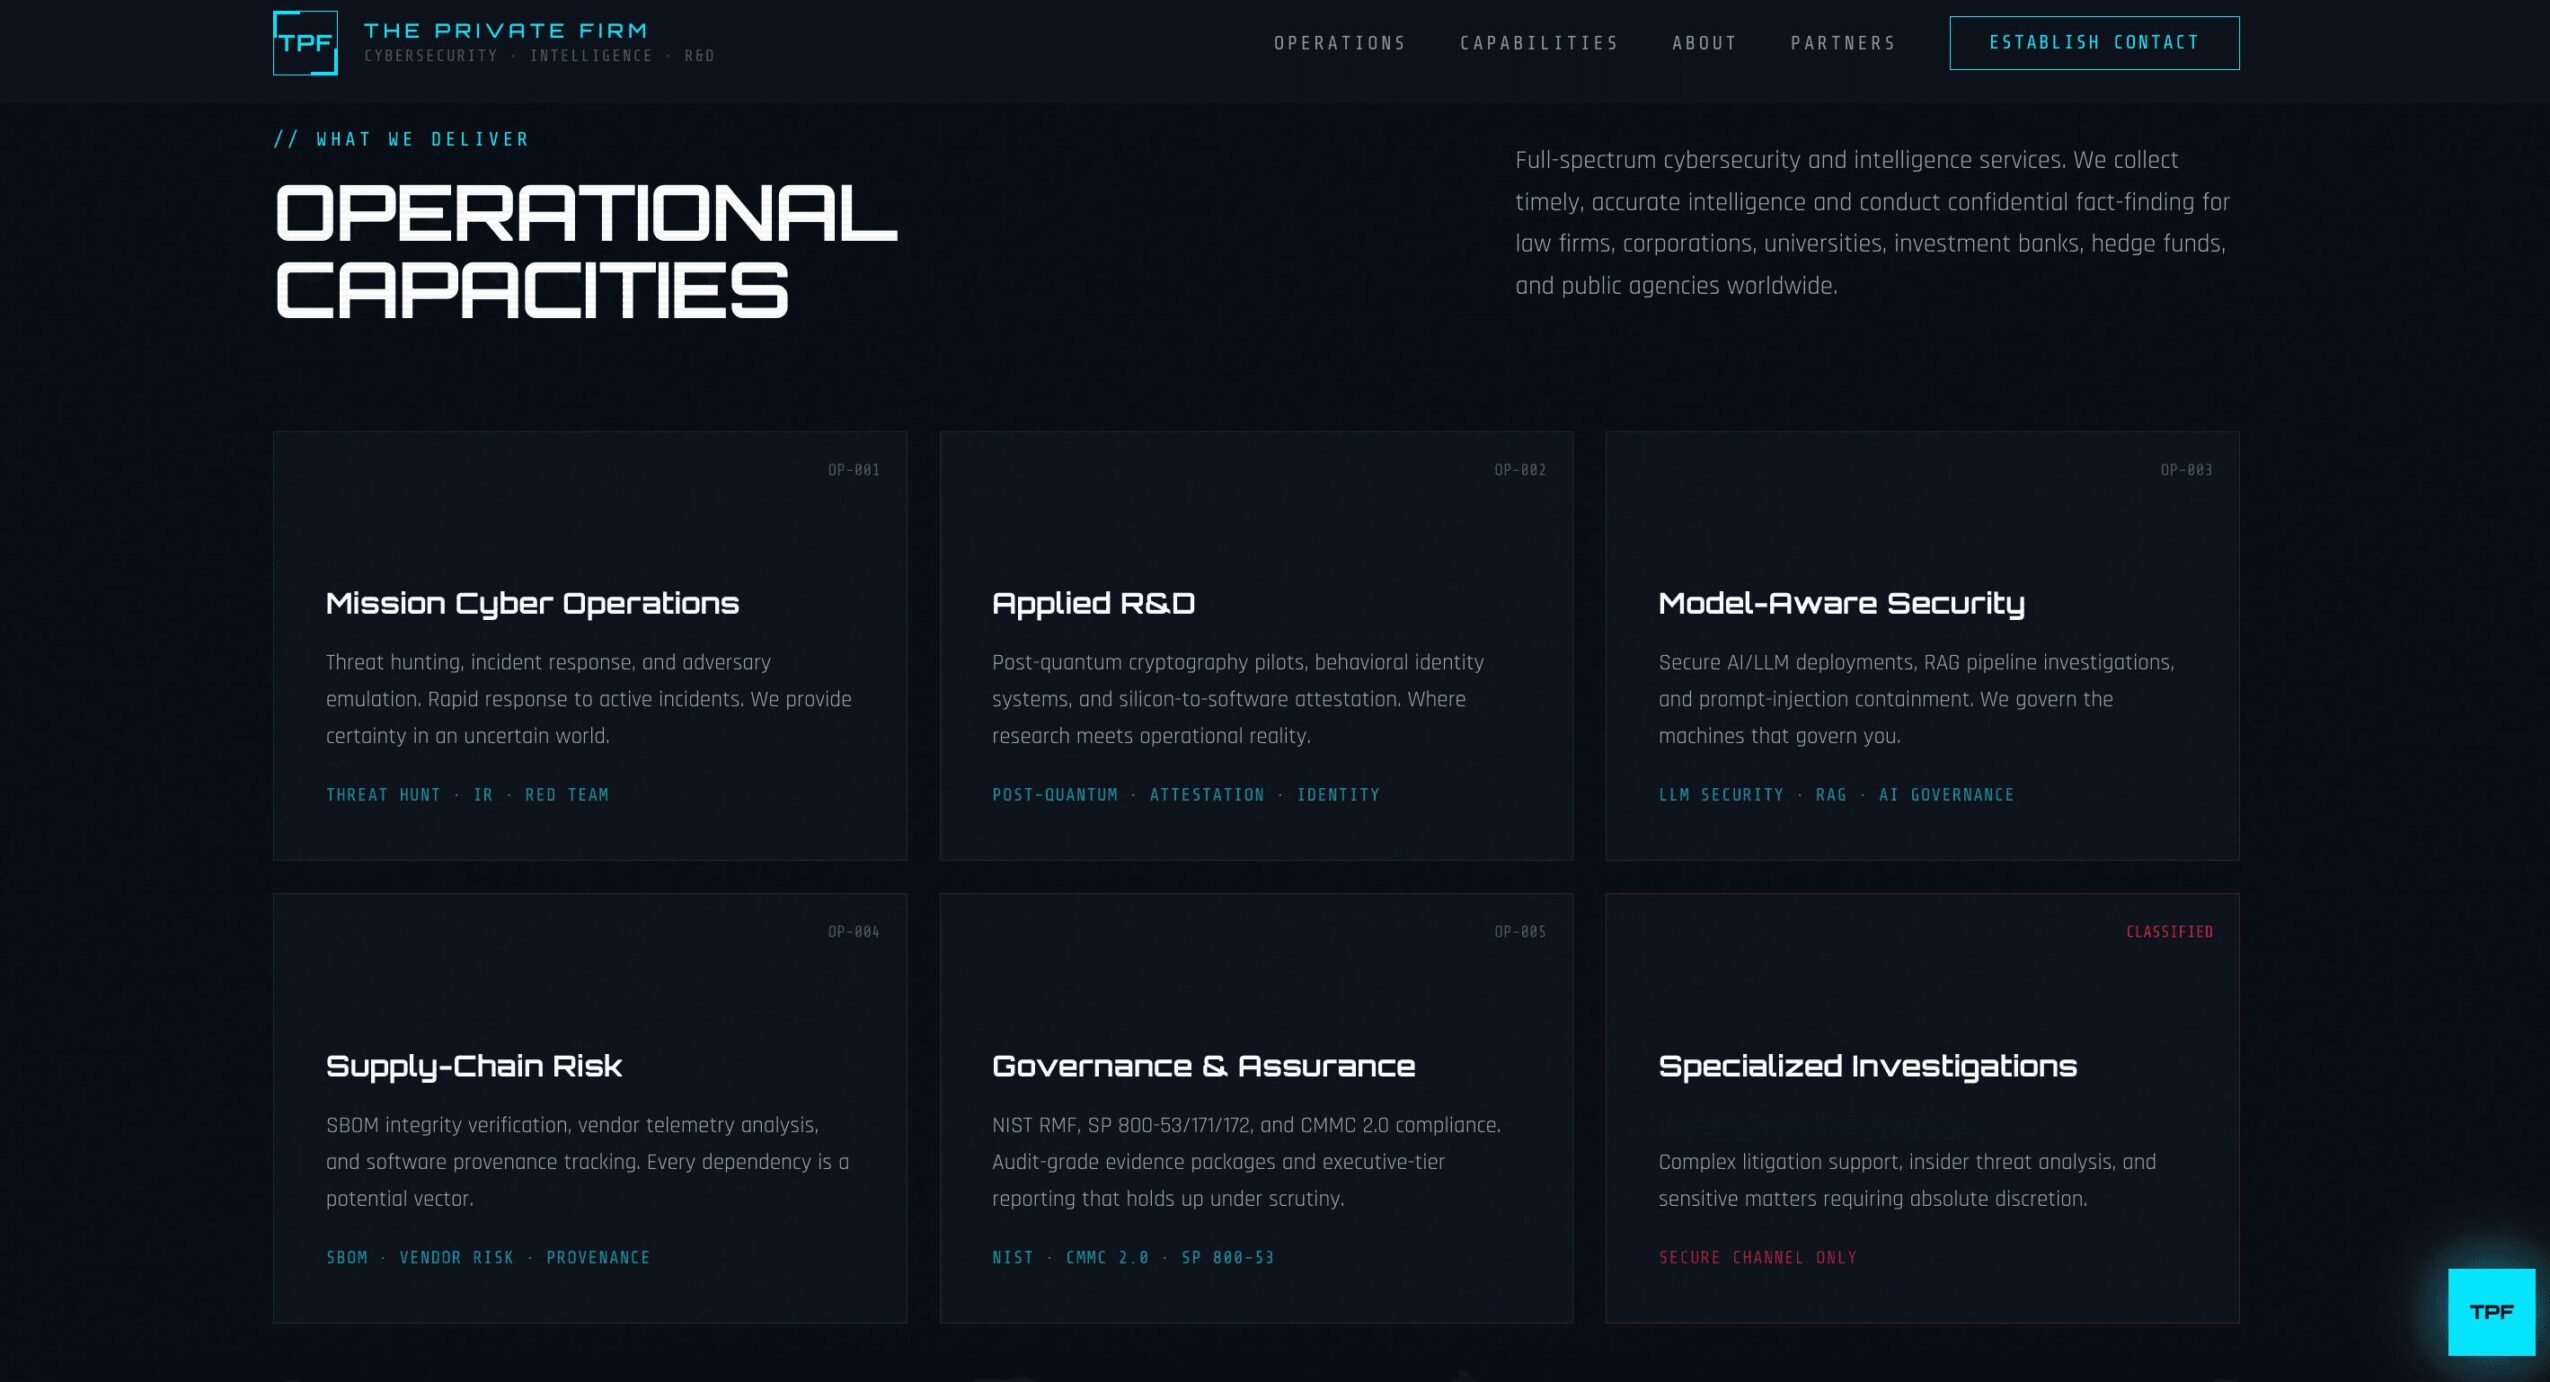Screen dimensions: 2550x1382
Task: Click the OP-001 card identifier
Action: [853, 470]
